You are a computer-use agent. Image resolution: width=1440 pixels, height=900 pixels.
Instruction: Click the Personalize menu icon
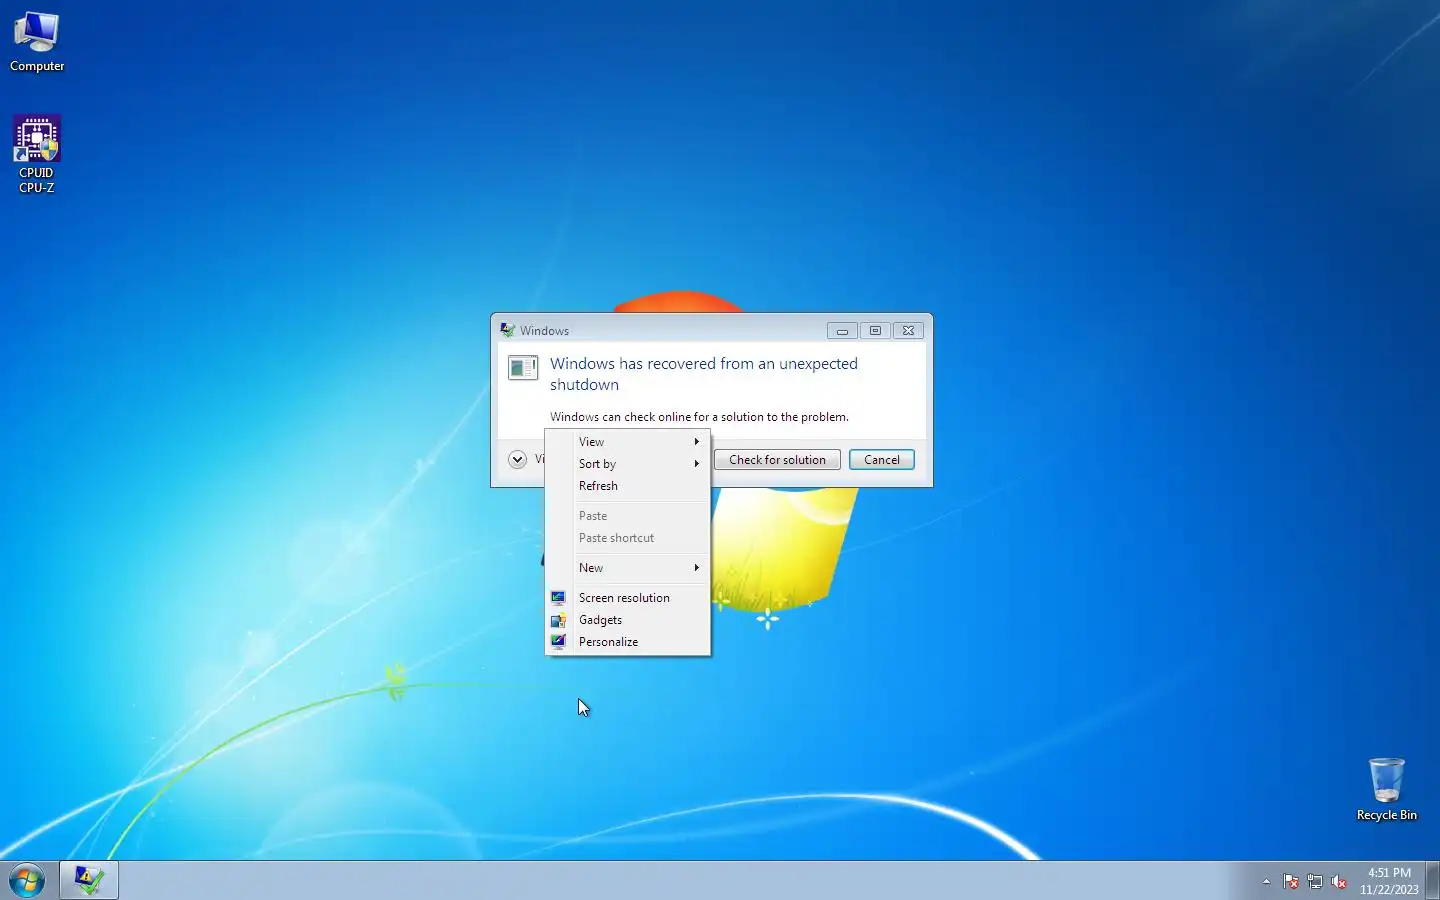[558, 642]
